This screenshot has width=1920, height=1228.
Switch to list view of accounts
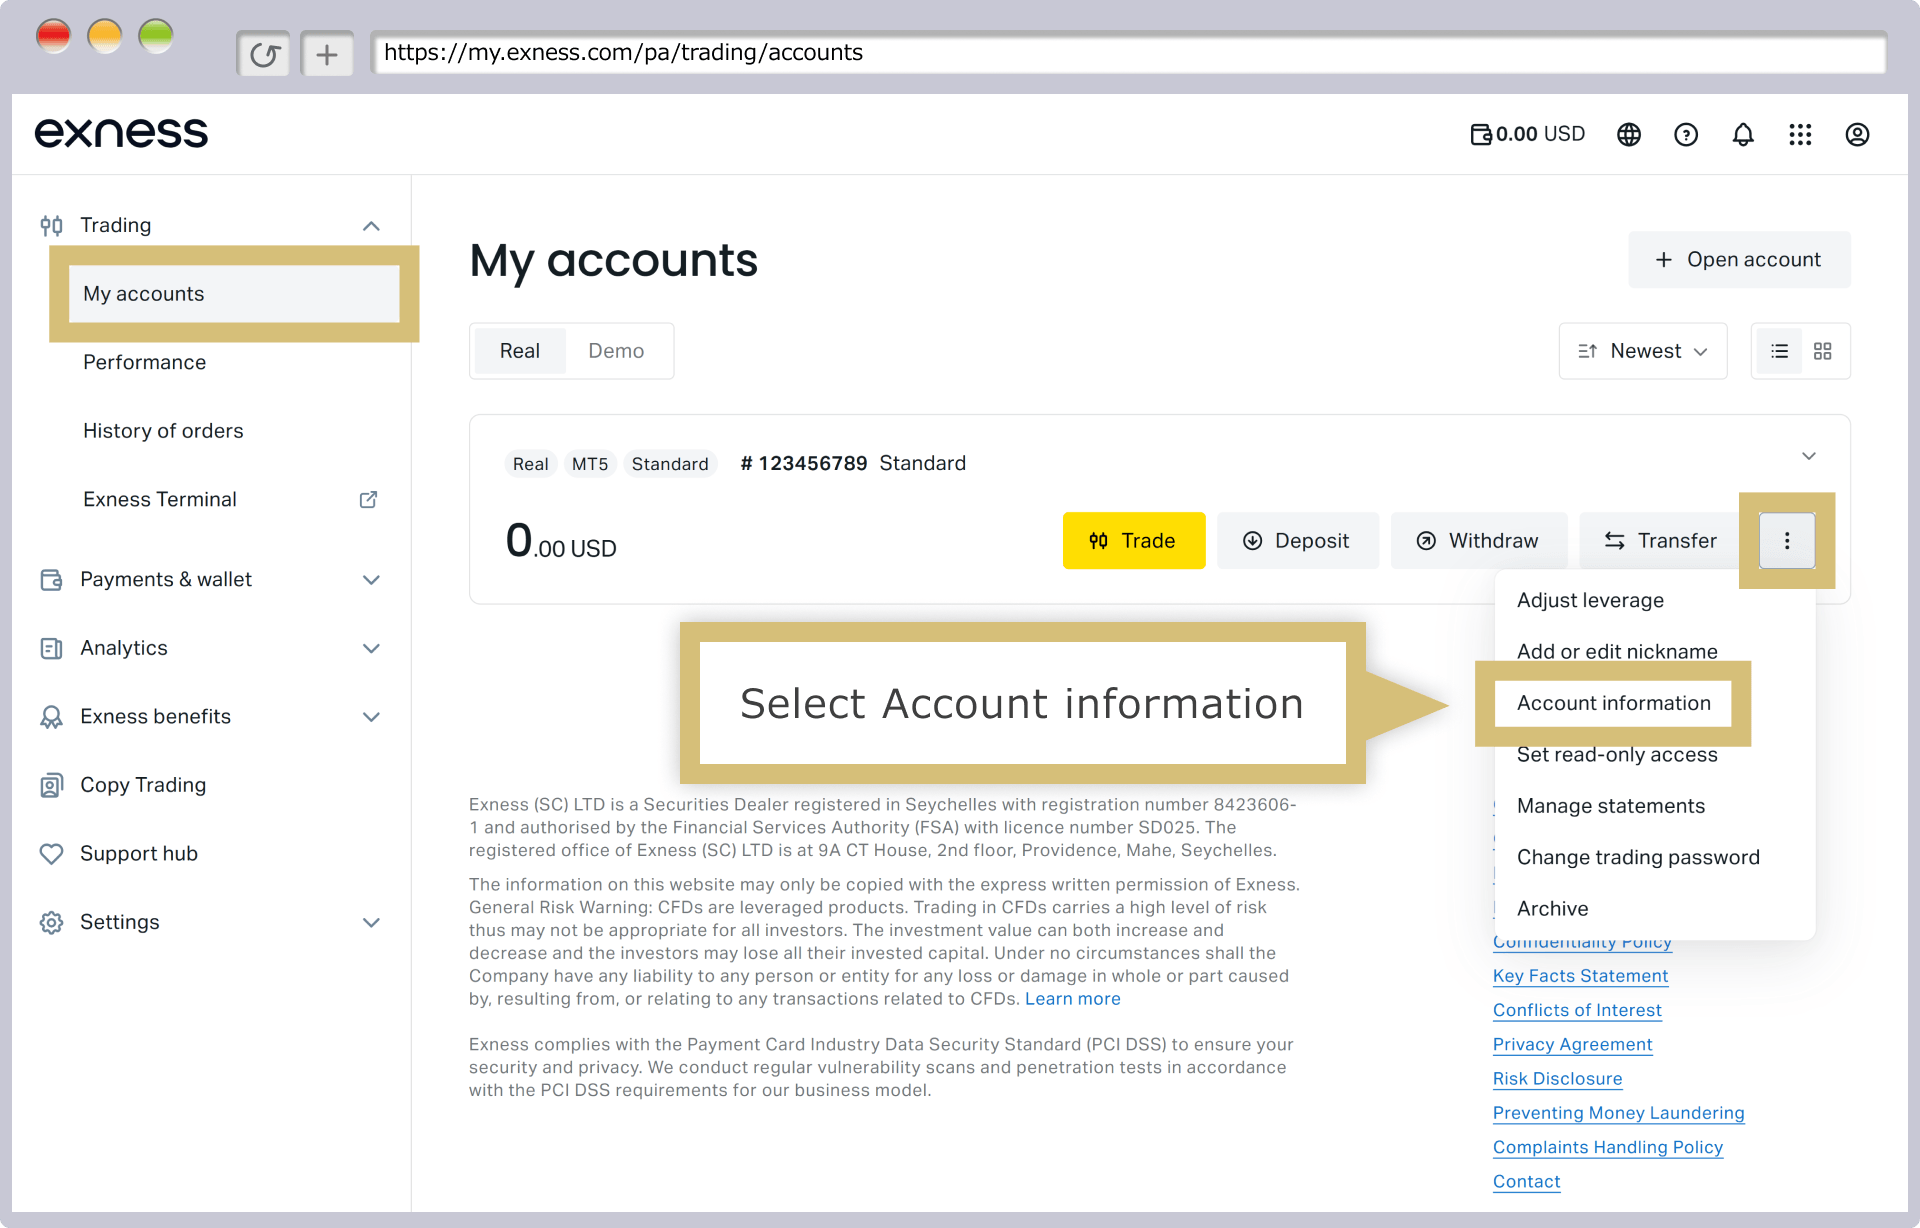[x=1779, y=351]
